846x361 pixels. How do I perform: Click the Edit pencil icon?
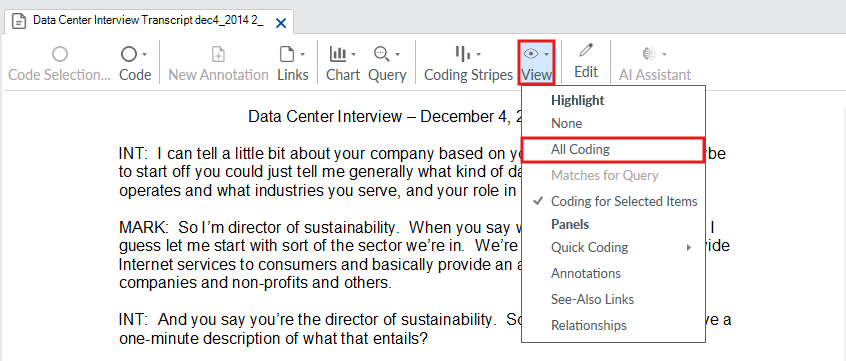click(586, 51)
